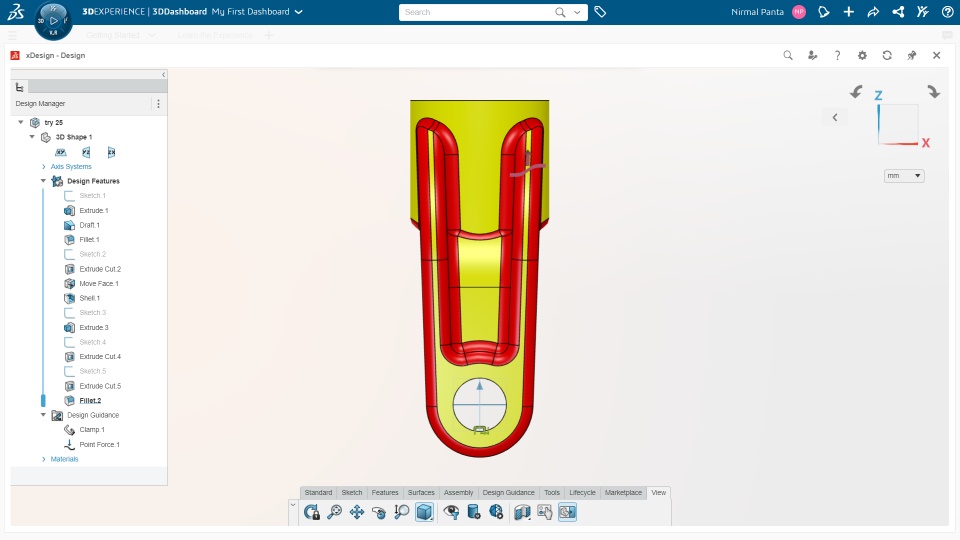Switch to the Features tab
This screenshot has width=960, height=540.
(385, 492)
